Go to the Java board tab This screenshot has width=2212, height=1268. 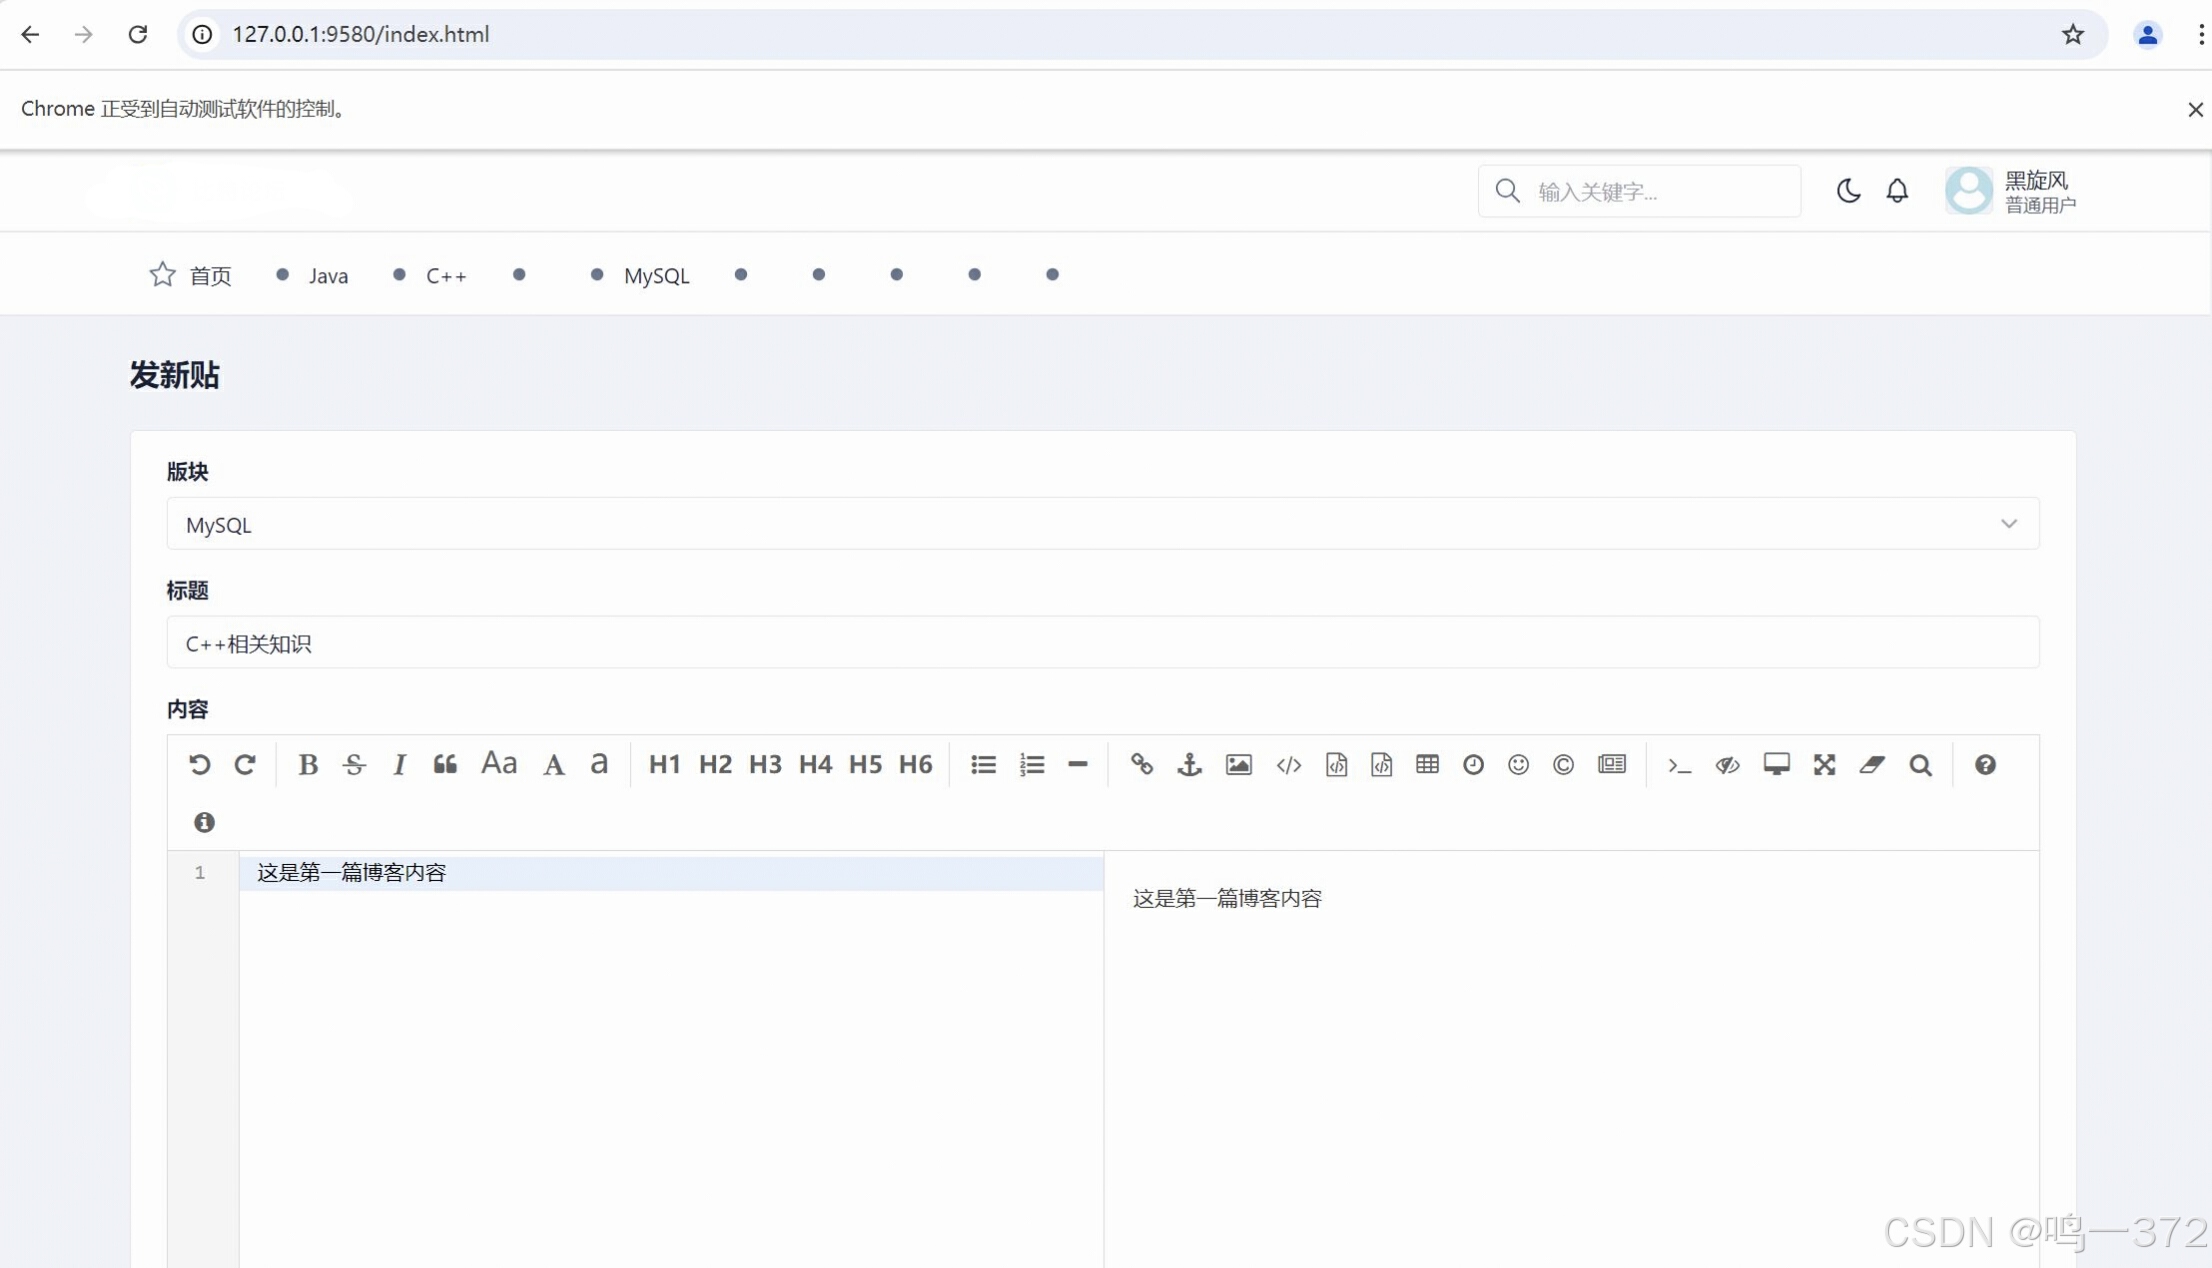(x=327, y=276)
